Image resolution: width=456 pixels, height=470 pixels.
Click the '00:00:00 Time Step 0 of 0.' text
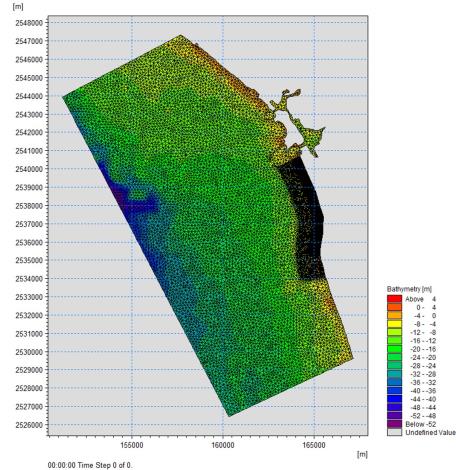[x=90, y=465]
